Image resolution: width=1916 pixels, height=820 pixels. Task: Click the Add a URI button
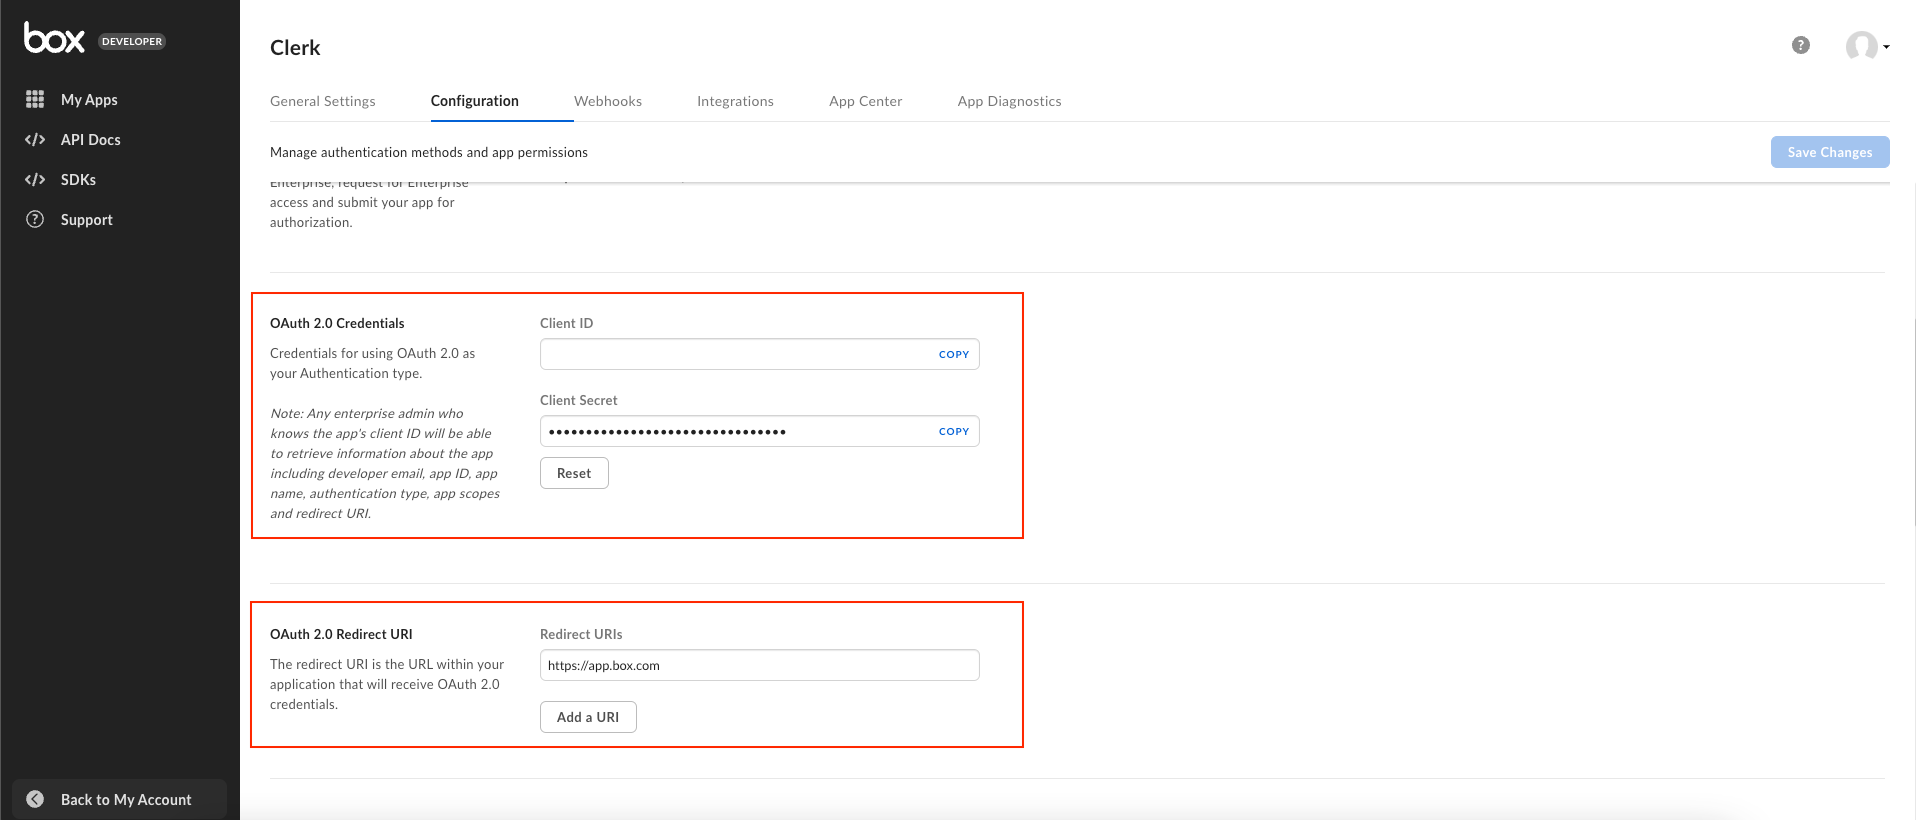click(588, 717)
